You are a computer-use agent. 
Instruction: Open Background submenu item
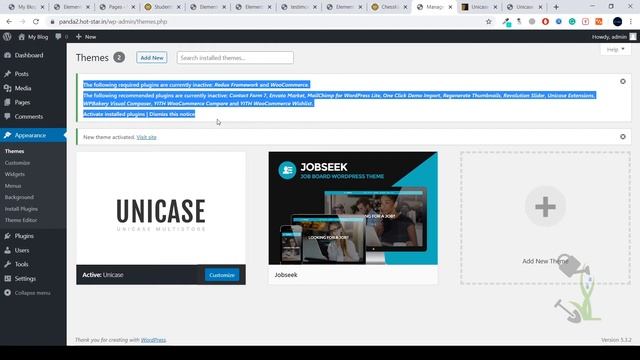point(19,197)
